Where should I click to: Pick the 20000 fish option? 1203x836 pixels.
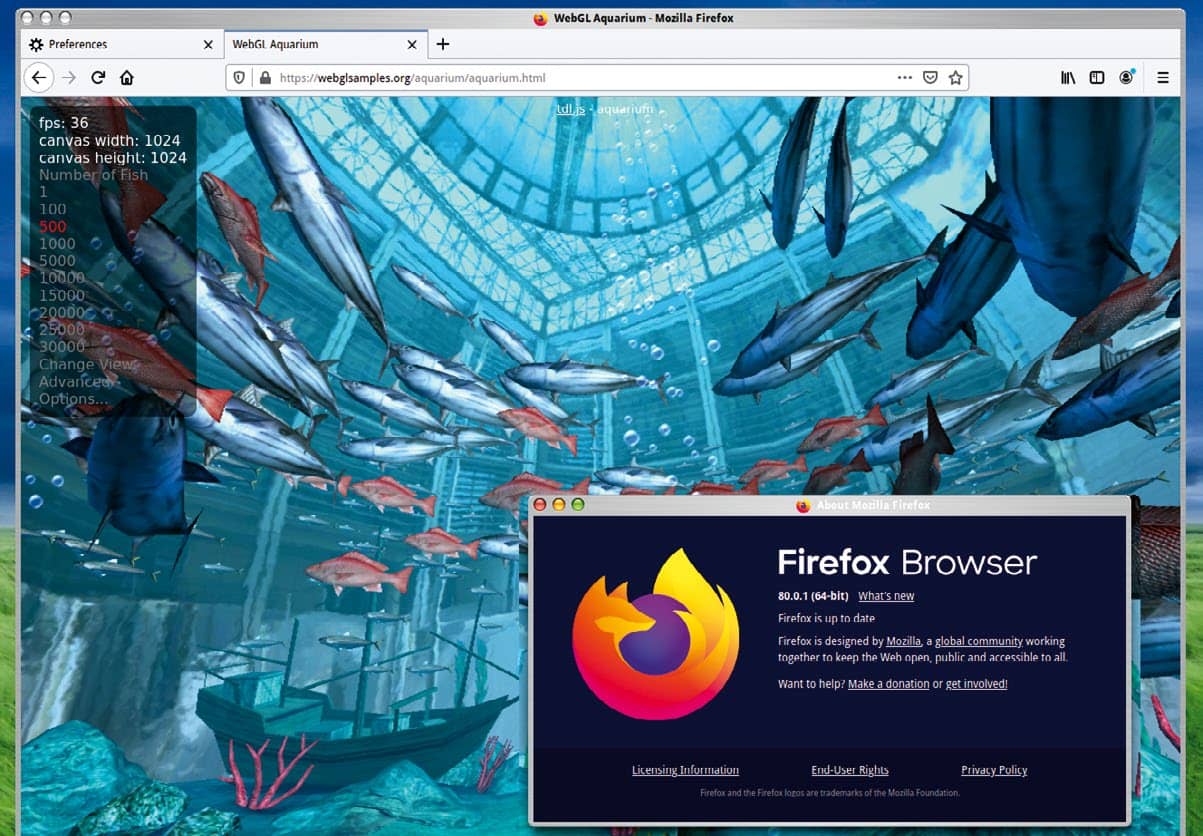[62, 312]
